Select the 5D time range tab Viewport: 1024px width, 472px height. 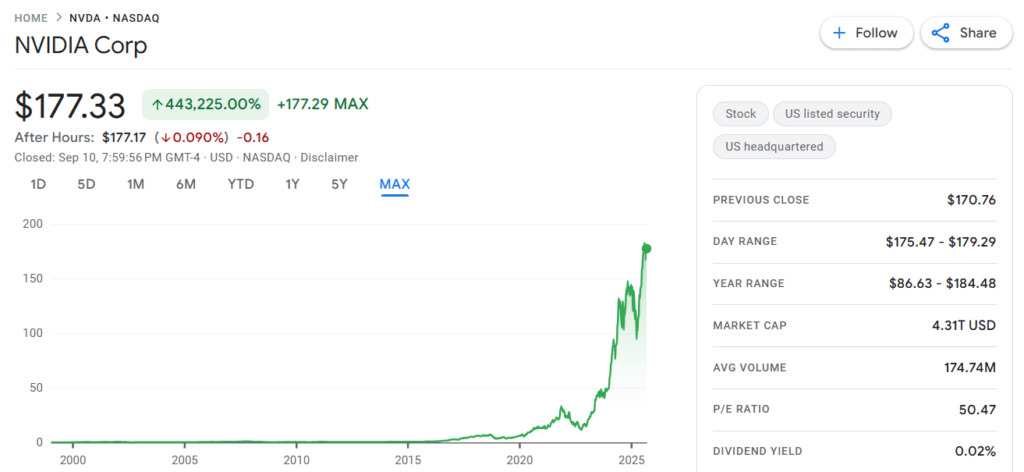86,185
